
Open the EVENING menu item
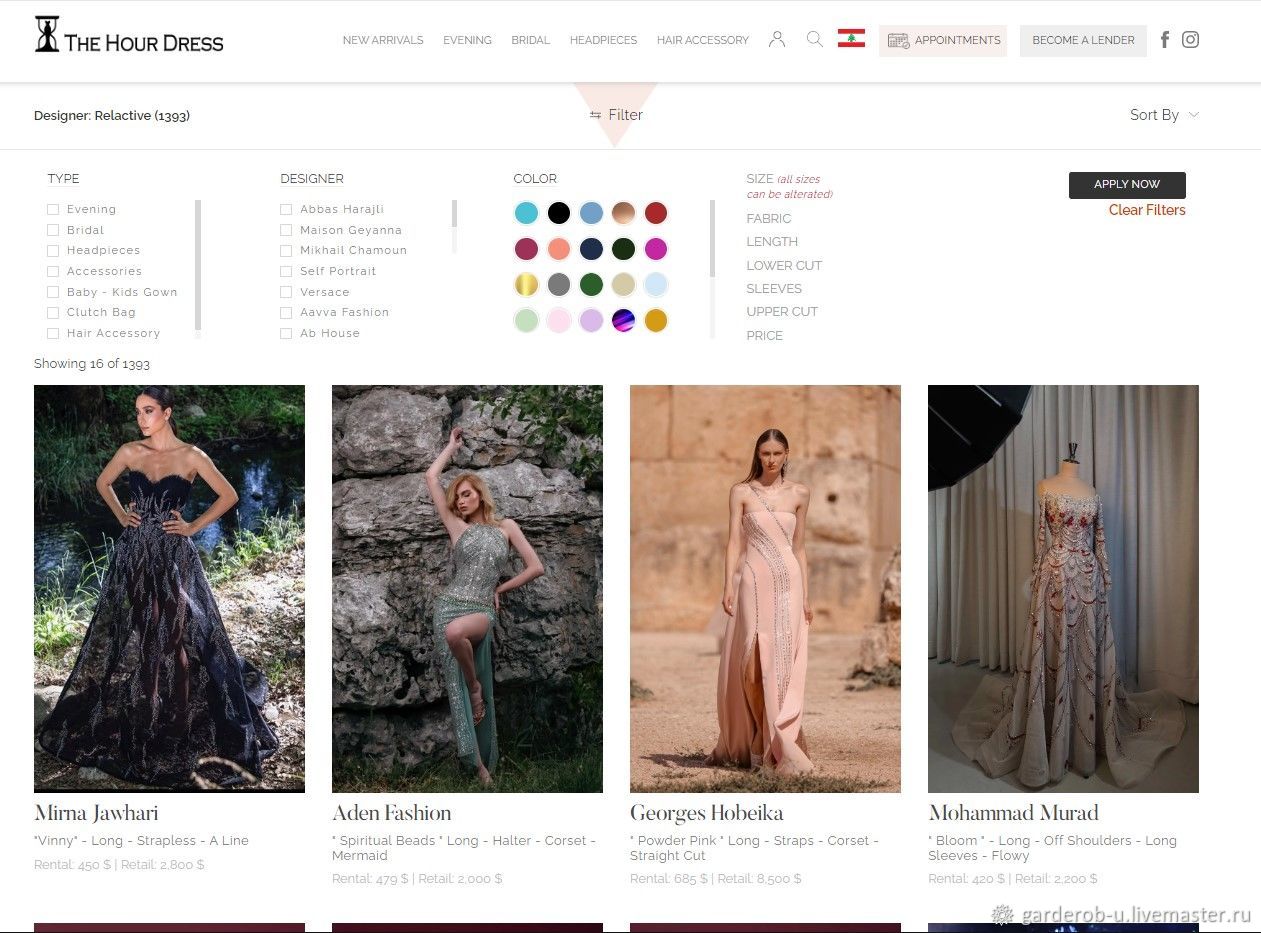point(467,40)
